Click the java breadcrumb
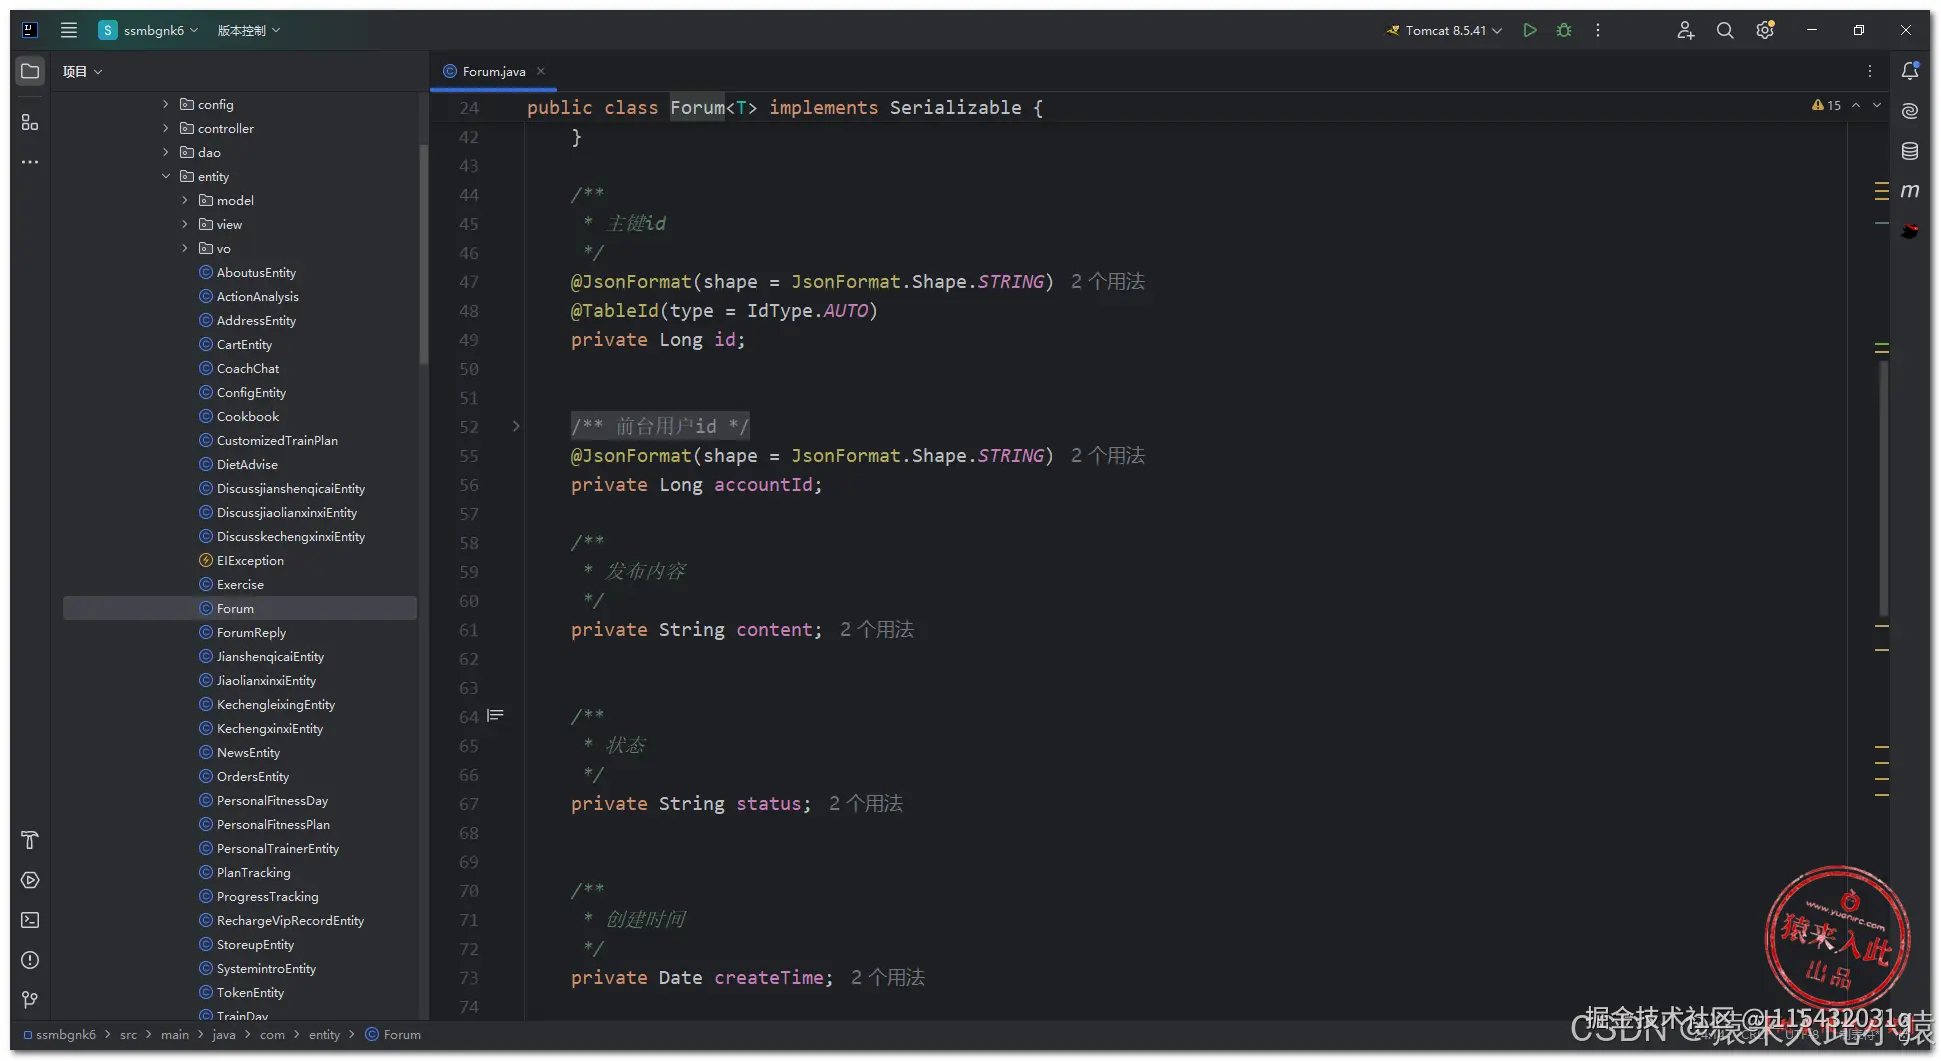Screen dimensions: 1941x1061 click(224, 1034)
